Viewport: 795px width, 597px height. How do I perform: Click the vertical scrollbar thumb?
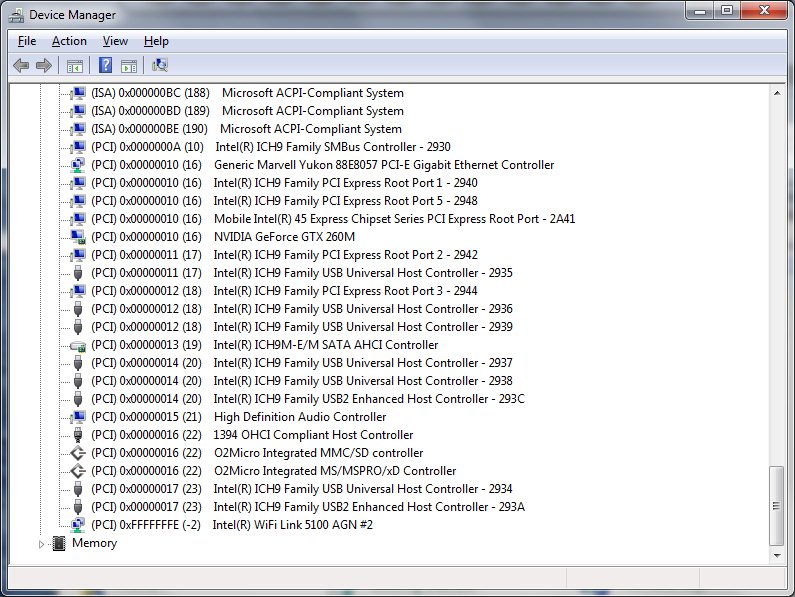[777, 506]
